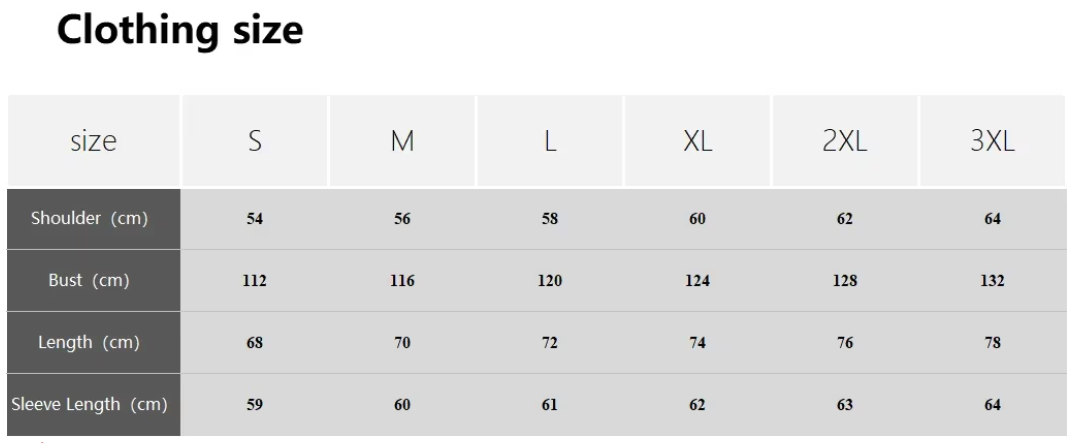
Task: Click the bust value 112 for S
Action: tap(255, 281)
